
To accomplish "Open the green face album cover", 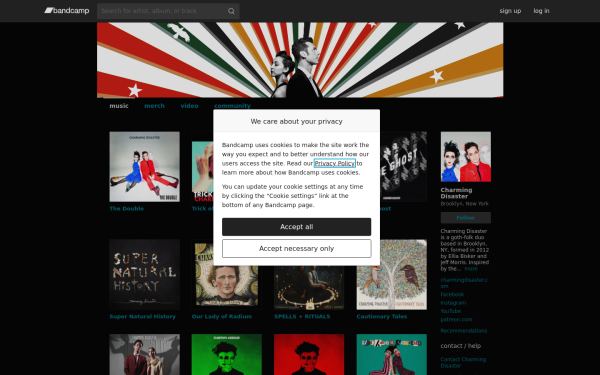I will pyautogui.click(x=227, y=354).
